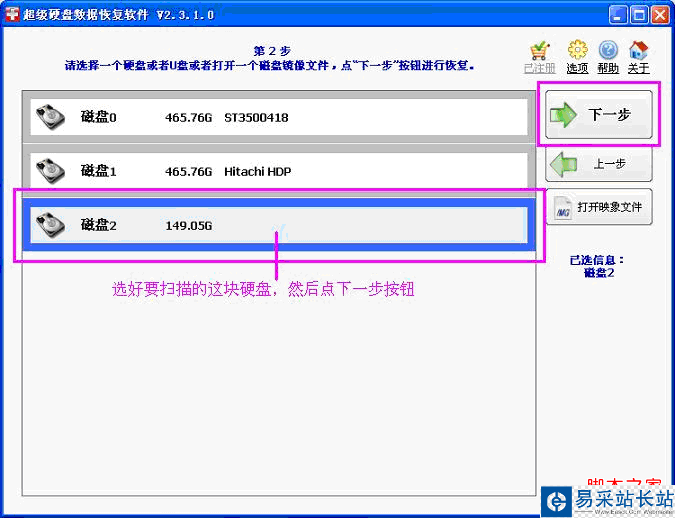The image size is (675, 518).
Task: Click 149.05G size text
Action: pos(189,225)
